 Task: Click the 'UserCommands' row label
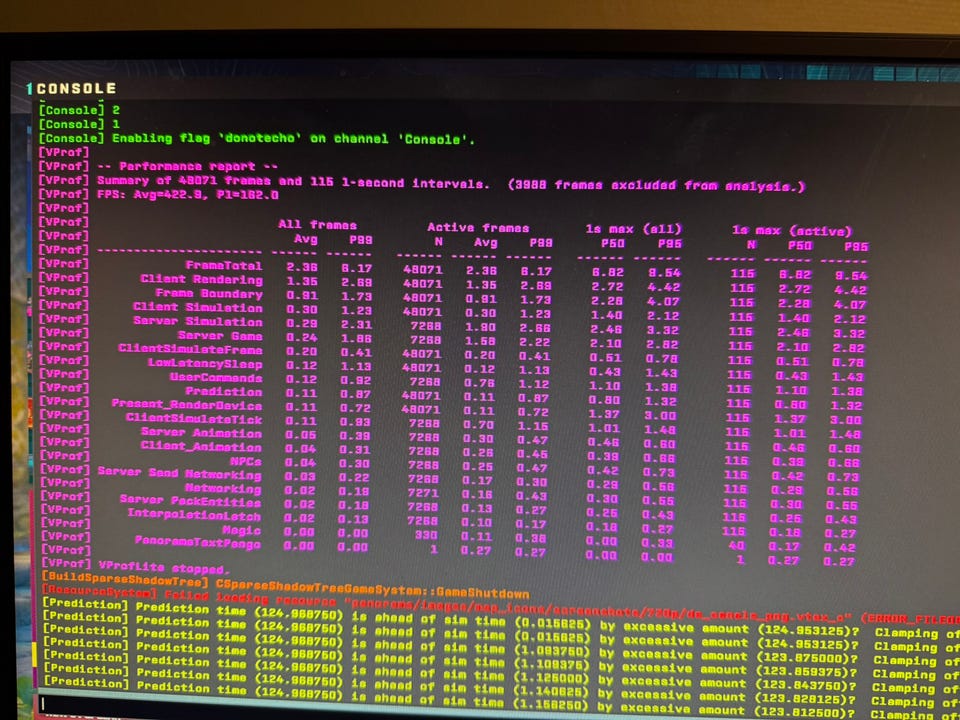(x=216, y=377)
